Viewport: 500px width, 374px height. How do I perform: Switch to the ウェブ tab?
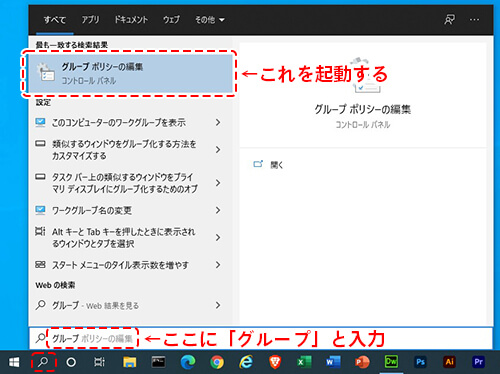[x=171, y=20]
